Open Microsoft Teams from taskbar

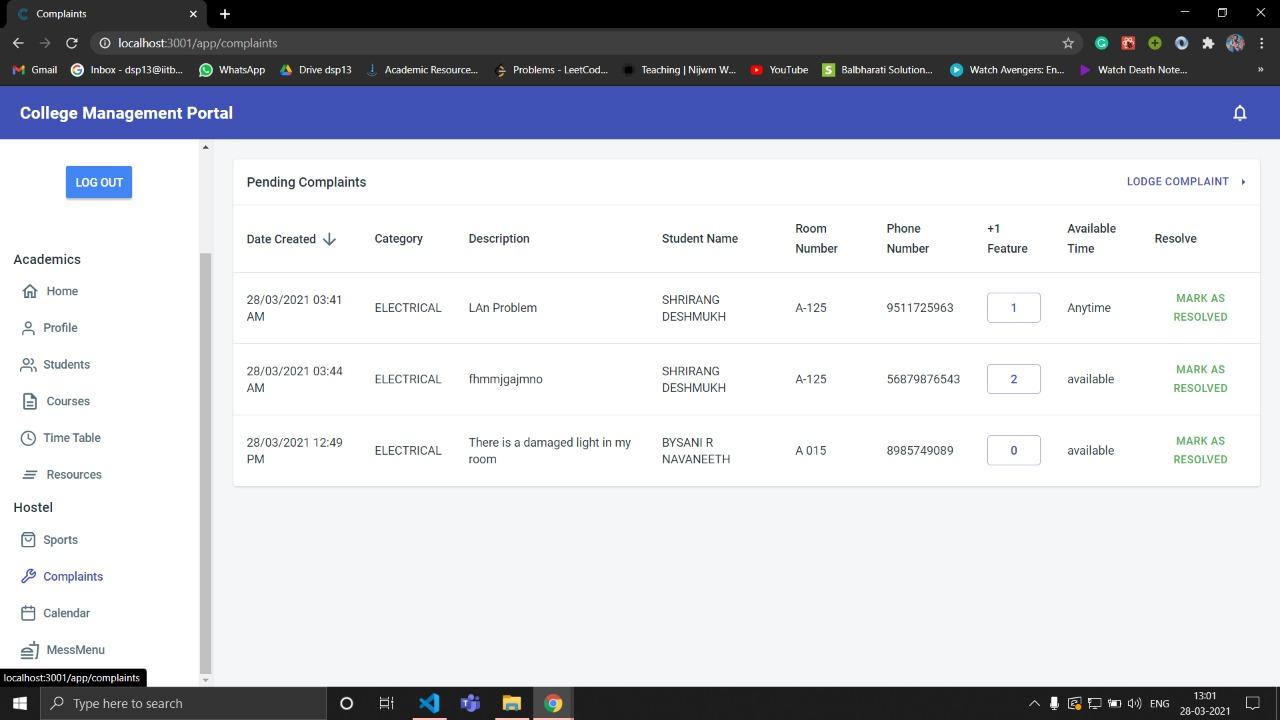point(470,703)
